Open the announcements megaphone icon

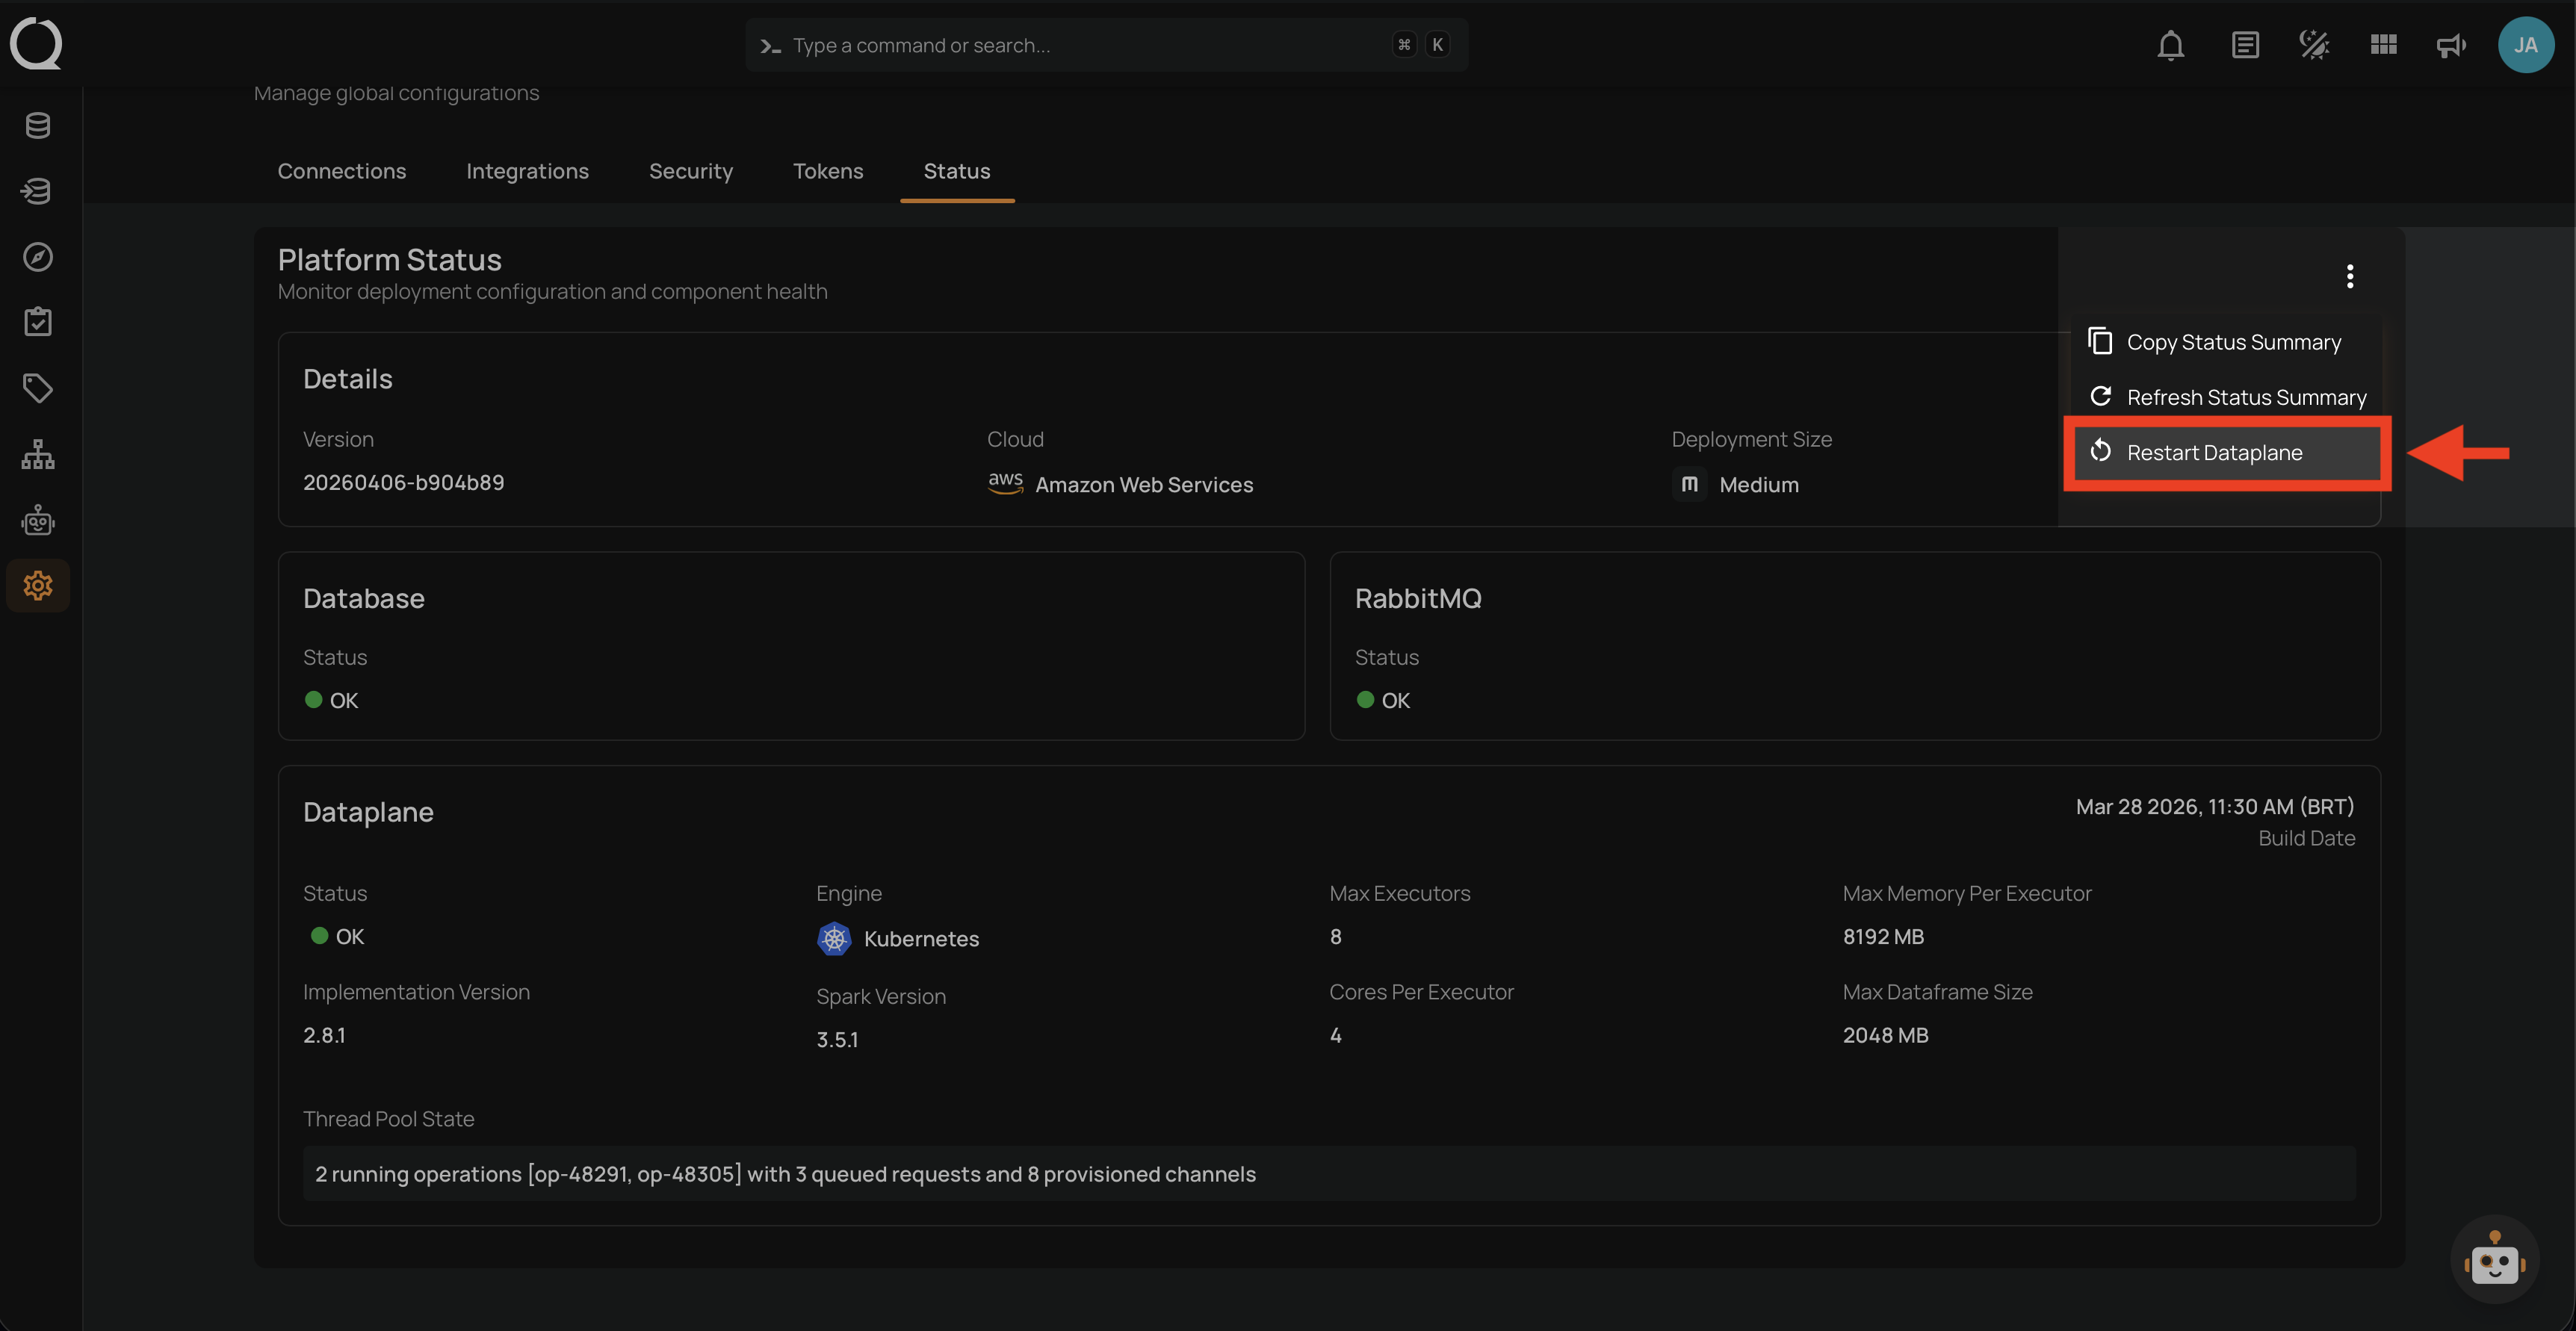point(2451,45)
